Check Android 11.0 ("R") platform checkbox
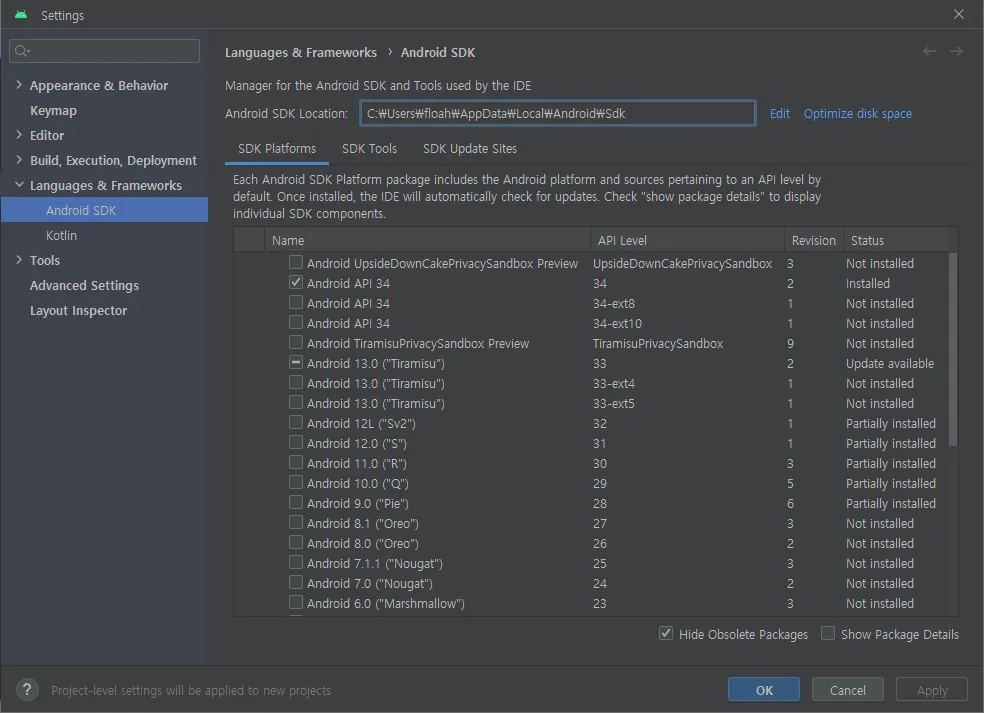The width and height of the screenshot is (984, 713). 296,463
